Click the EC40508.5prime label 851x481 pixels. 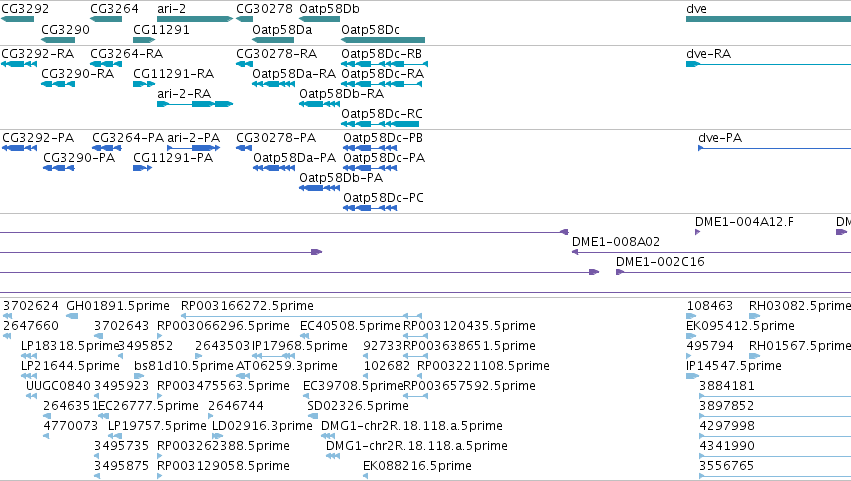point(350,326)
